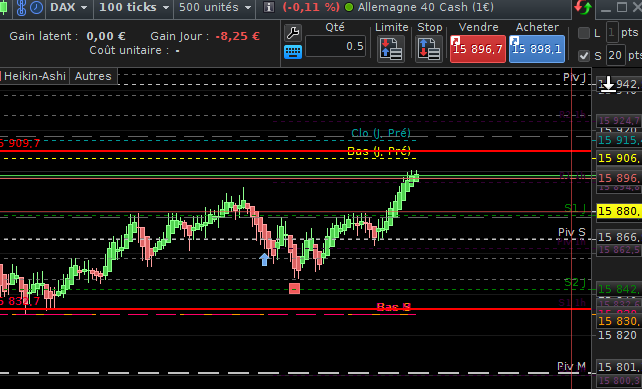Viewport: 642px width, 389px height.
Task: Open the DAX instrument dropdown
Action: click(68, 7)
